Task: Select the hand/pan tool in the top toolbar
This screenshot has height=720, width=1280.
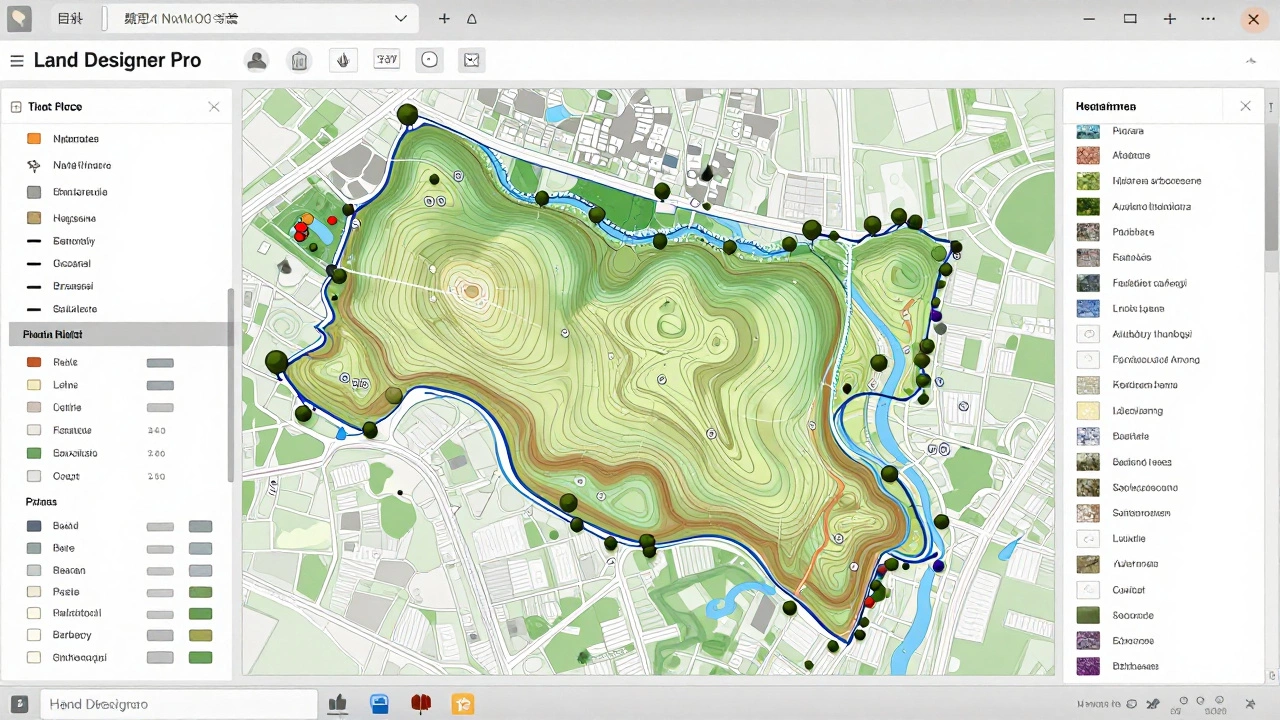Action: click(343, 60)
